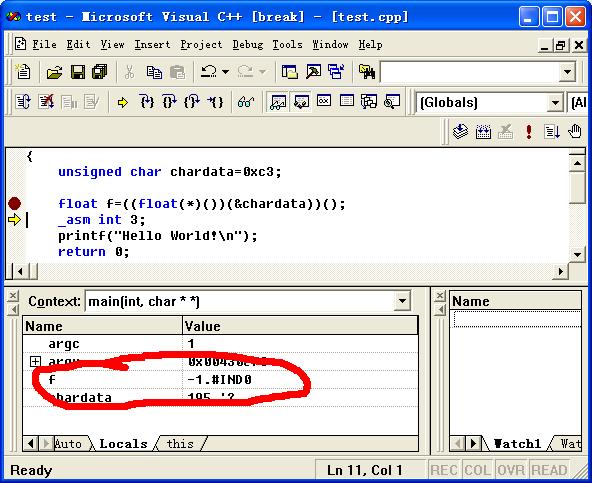Viewport: 592px width, 483px height.
Task: Open a file with the folder icon
Action: tap(55, 72)
